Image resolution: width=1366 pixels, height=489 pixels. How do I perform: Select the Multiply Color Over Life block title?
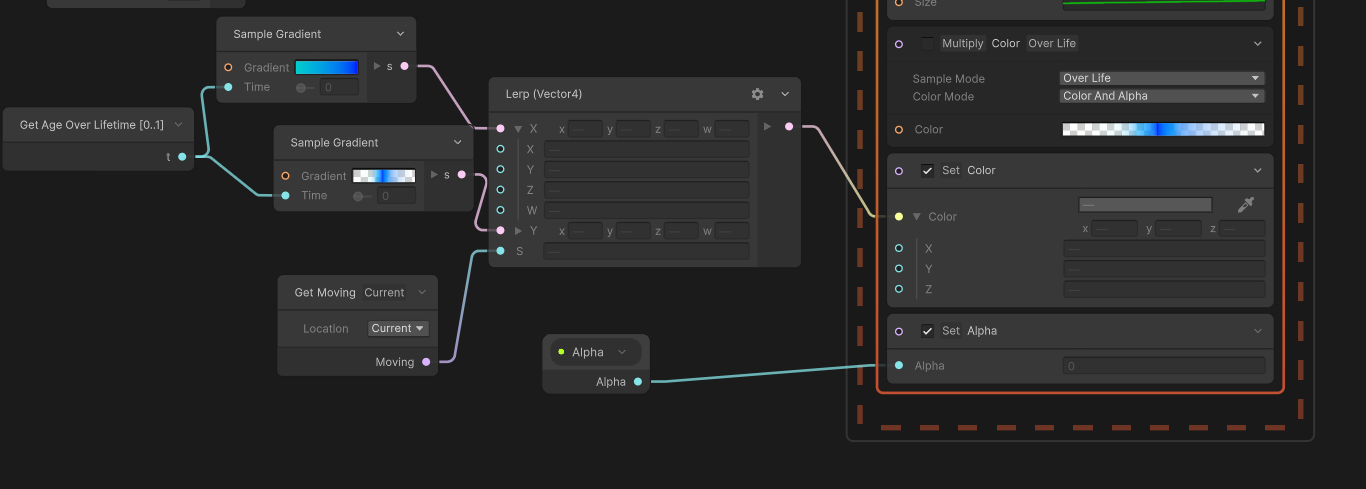(1009, 44)
